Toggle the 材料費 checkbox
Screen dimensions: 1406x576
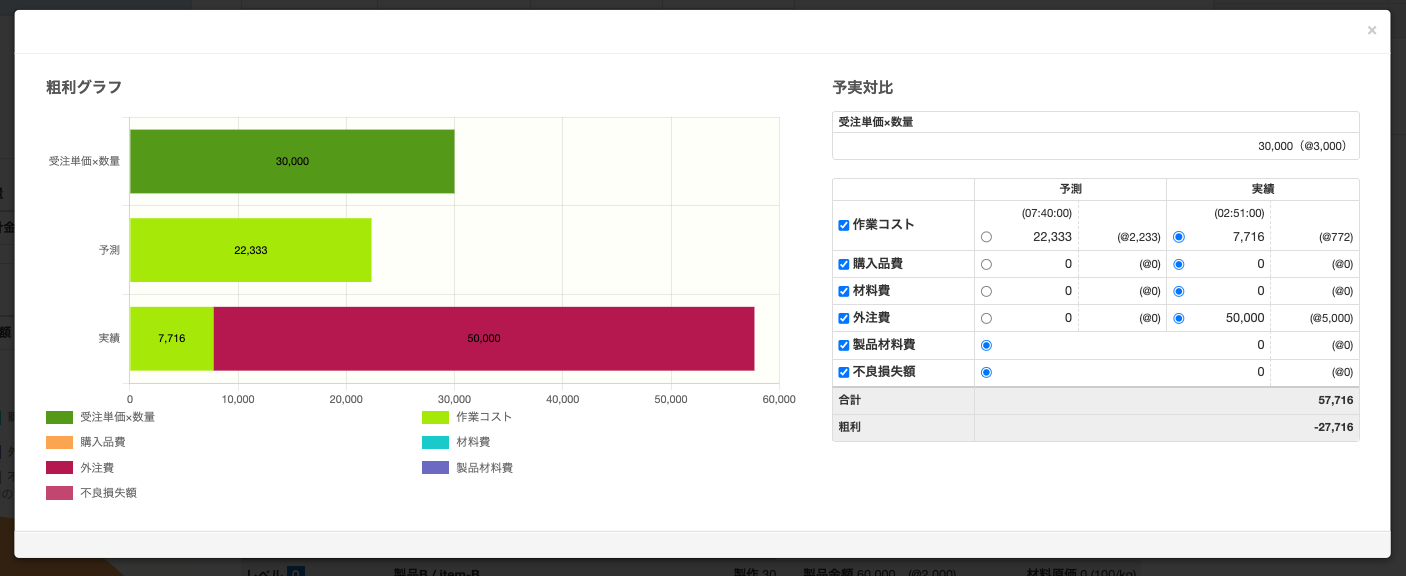point(843,291)
